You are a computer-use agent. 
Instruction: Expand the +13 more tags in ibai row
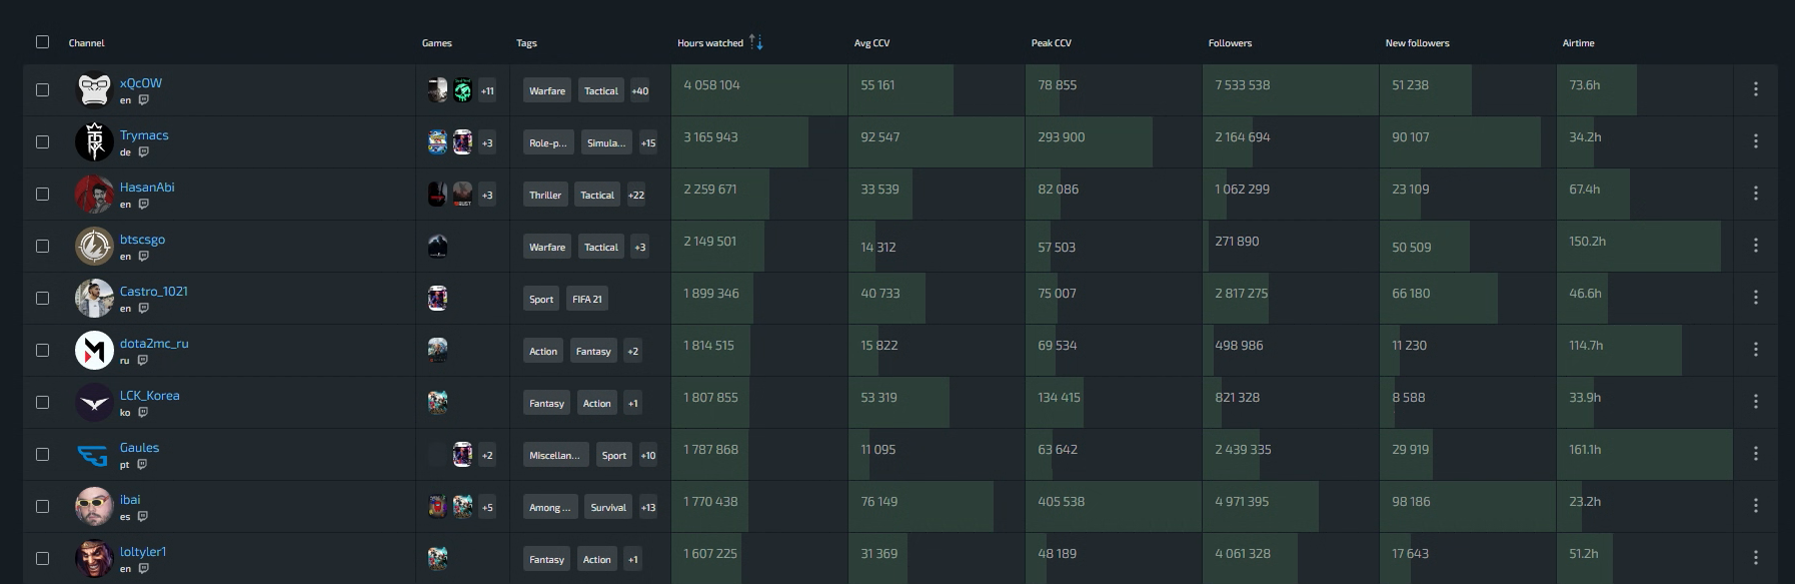point(648,506)
